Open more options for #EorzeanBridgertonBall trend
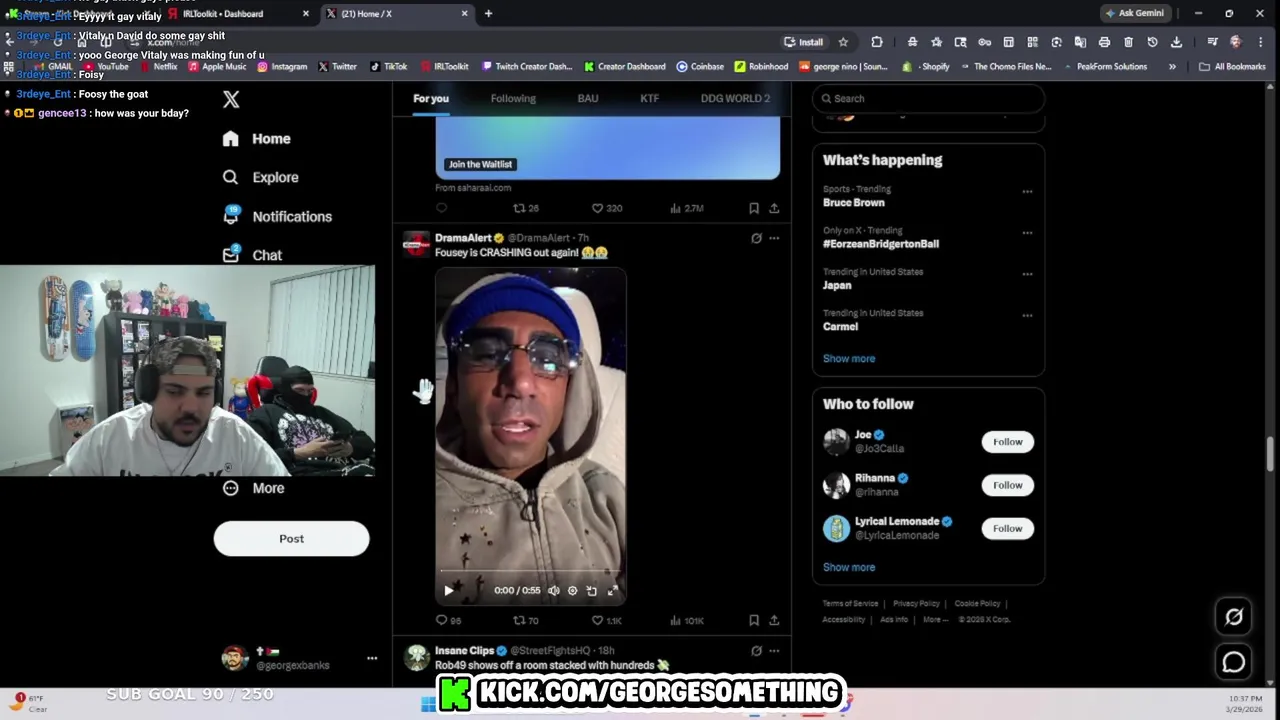 1027,233
